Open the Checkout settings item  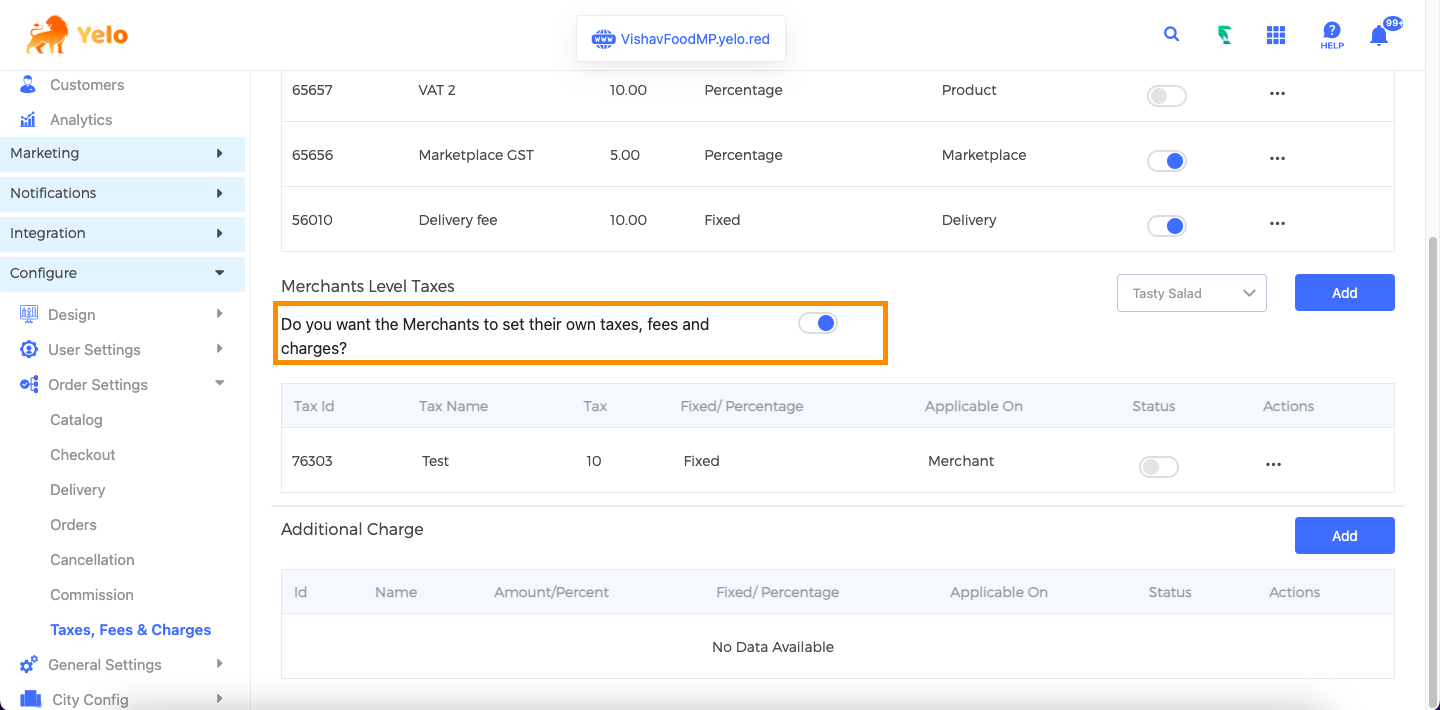[x=83, y=455]
